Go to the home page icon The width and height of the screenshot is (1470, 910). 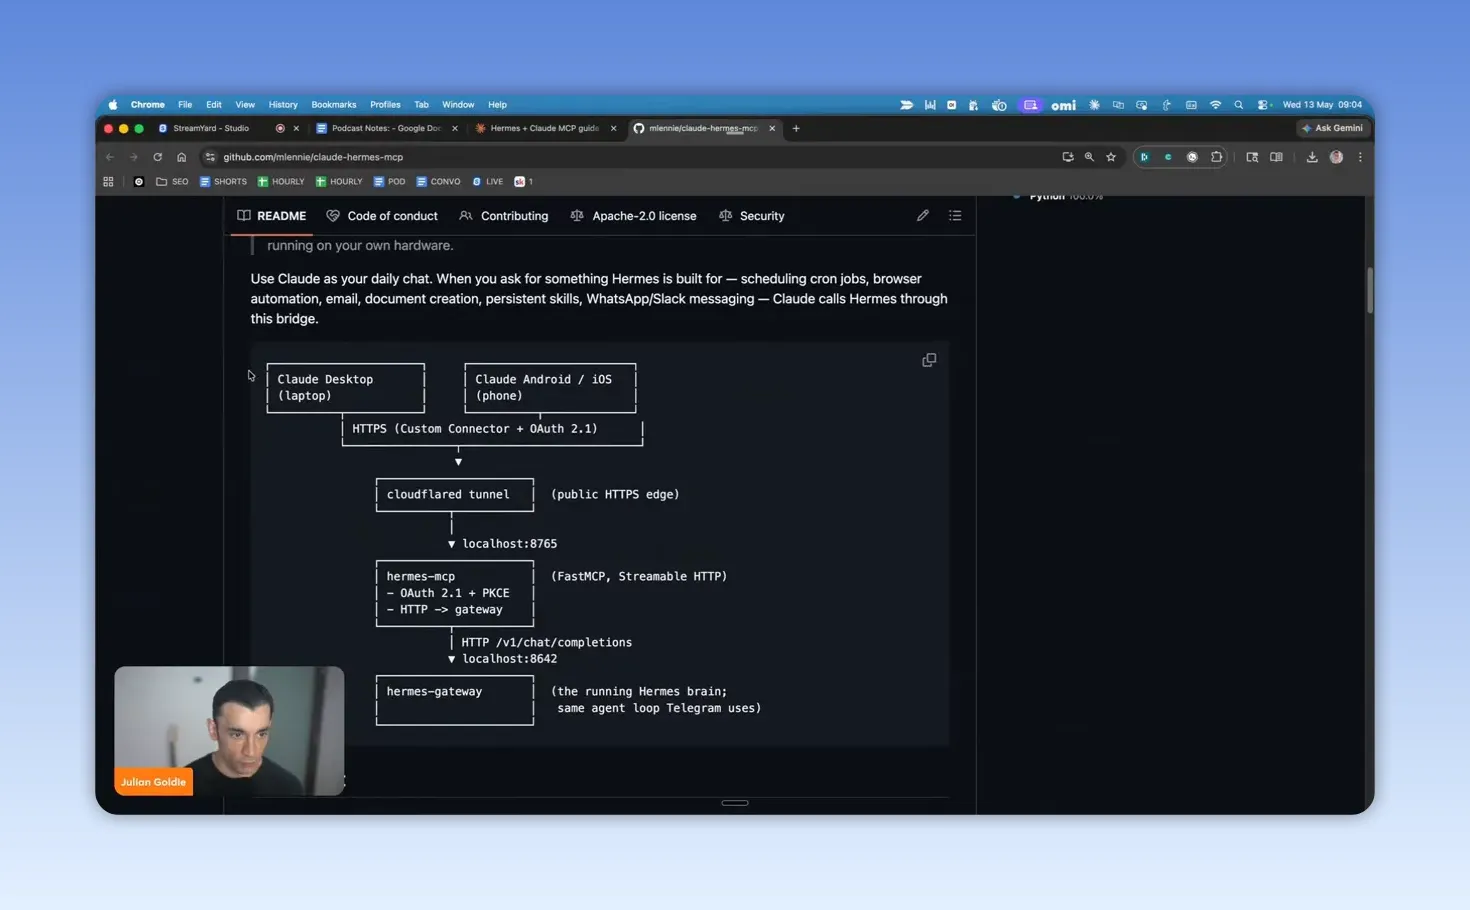click(x=181, y=157)
